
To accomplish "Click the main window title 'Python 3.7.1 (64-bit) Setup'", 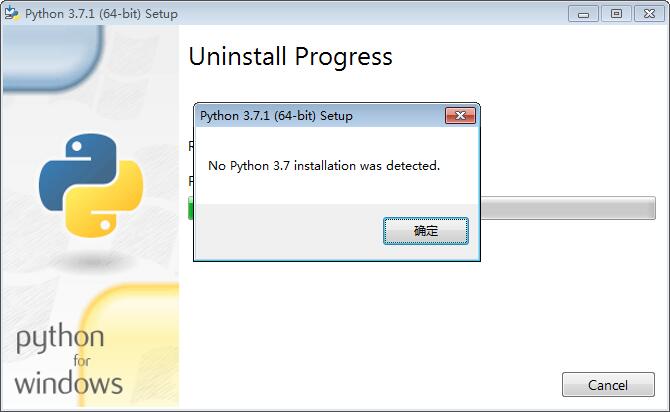I will pos(101,14).
